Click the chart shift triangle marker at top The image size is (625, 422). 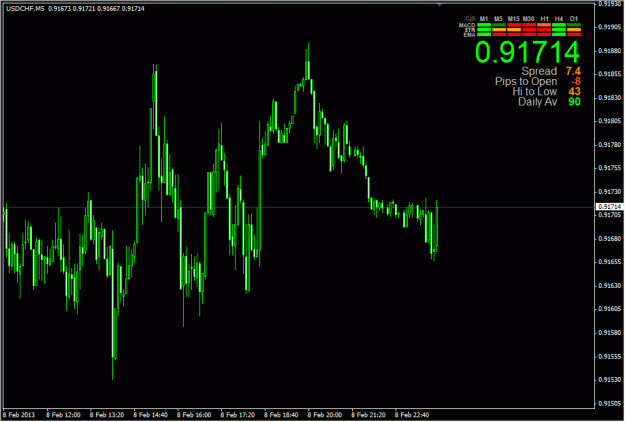tap(439, 5)
